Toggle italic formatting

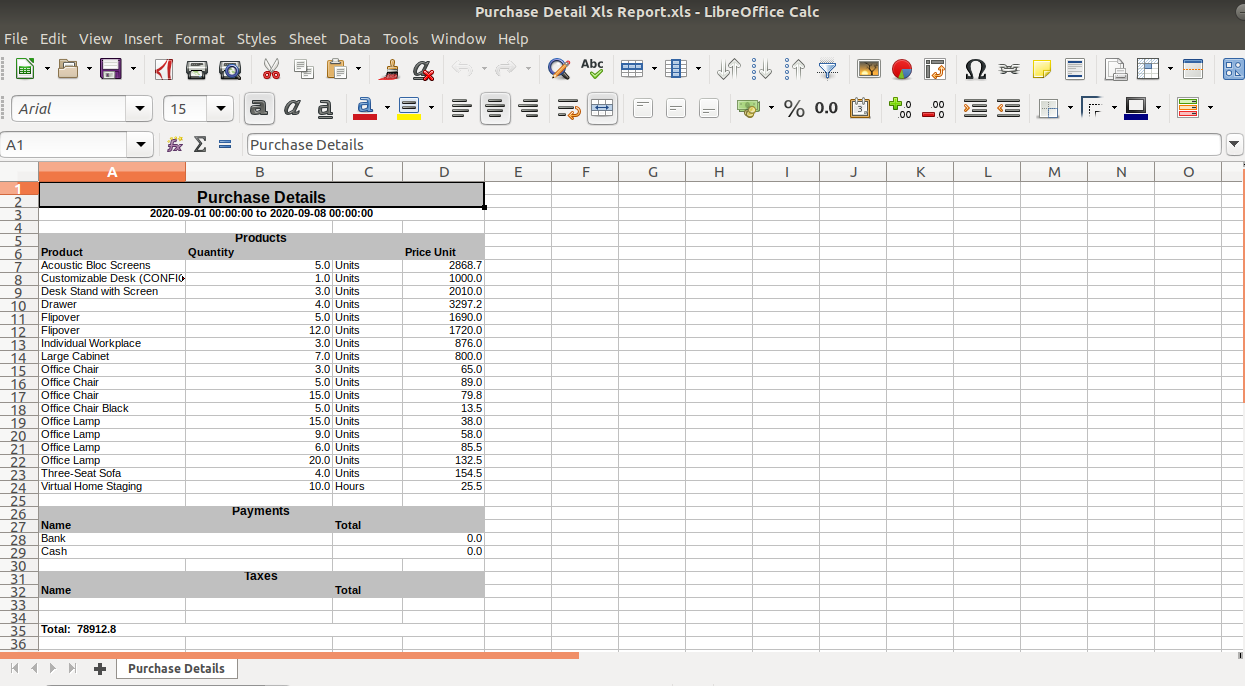[292, 108]
